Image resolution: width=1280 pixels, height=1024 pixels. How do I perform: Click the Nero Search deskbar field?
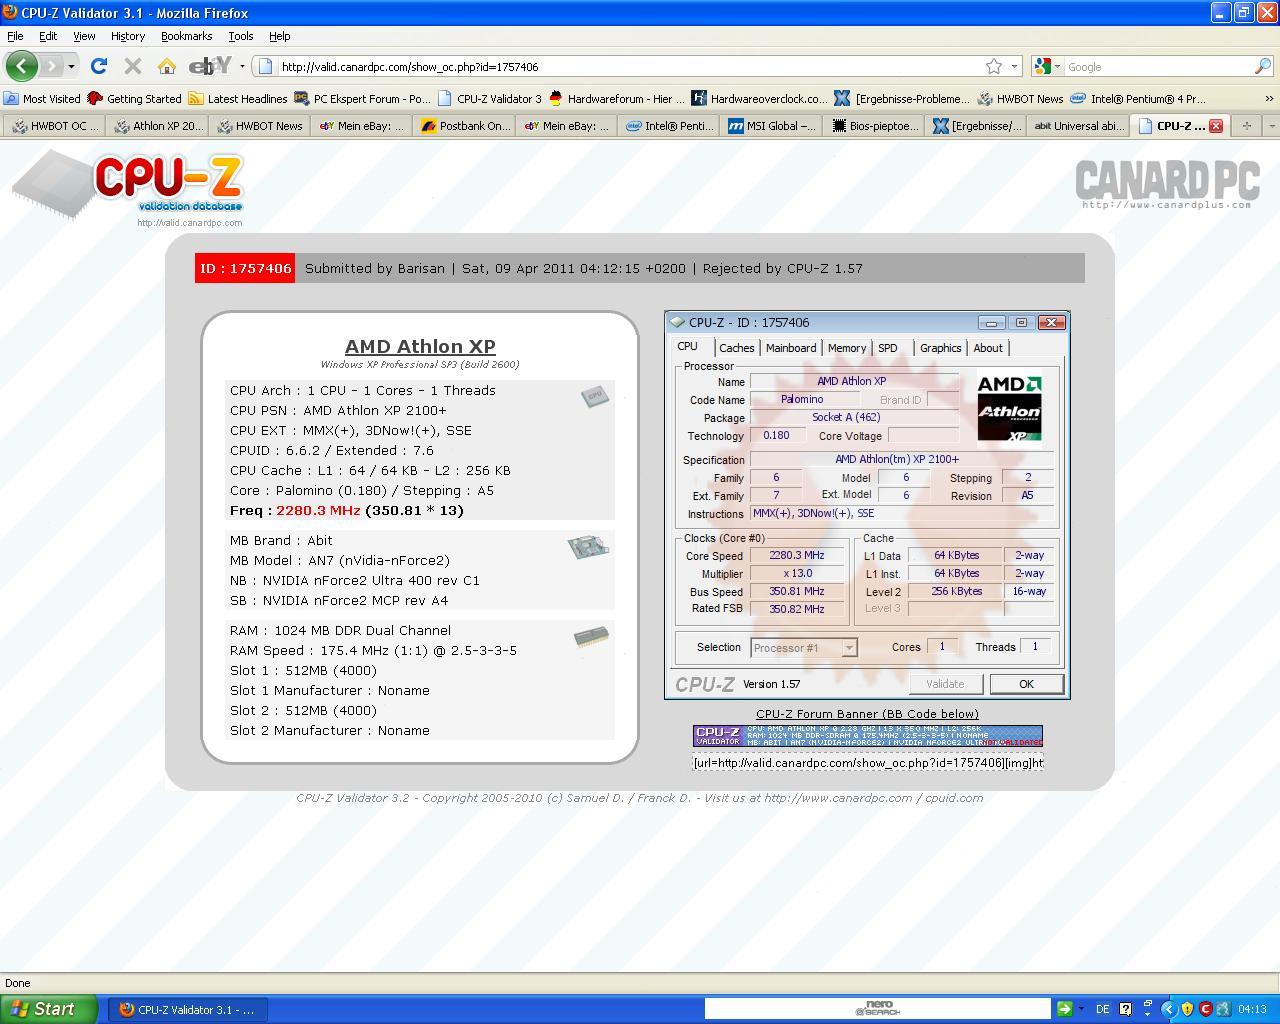coord(877,1009)
